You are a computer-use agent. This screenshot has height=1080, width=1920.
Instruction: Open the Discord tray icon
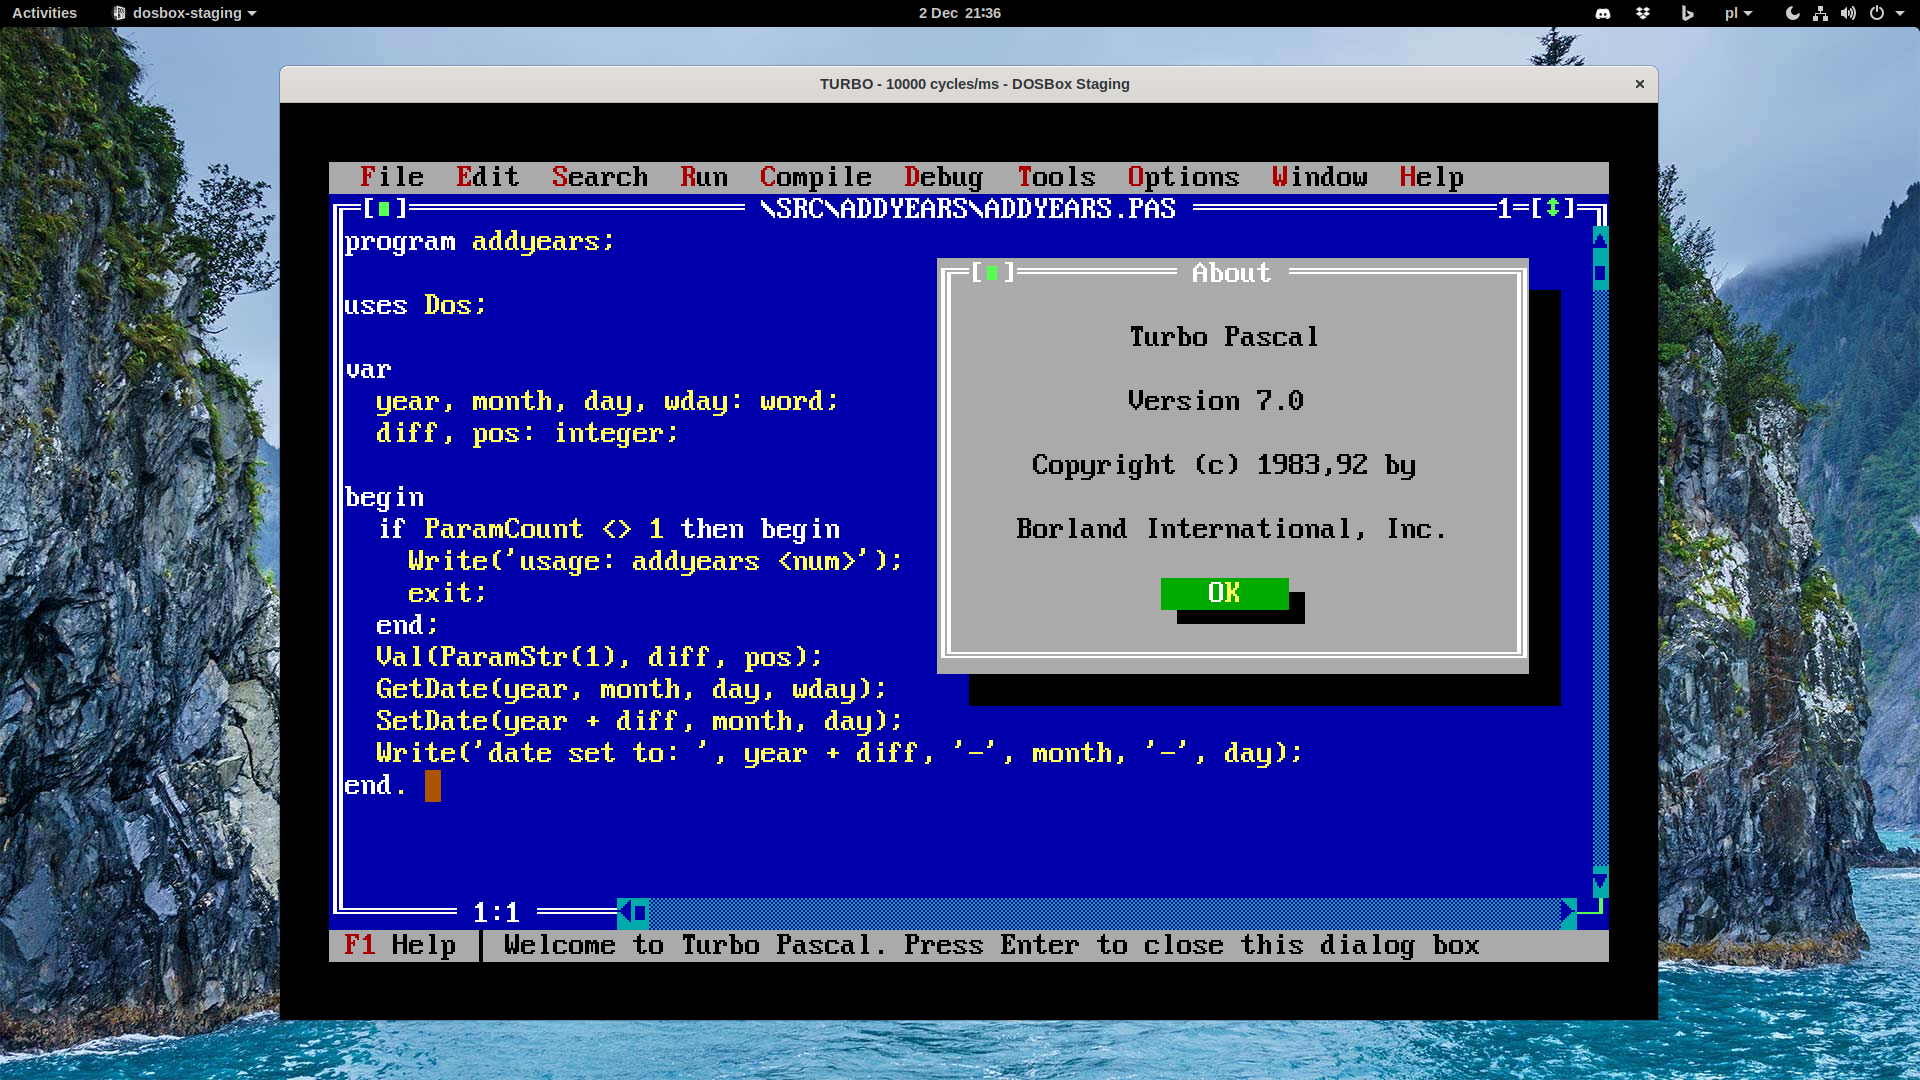(1603, 13)
